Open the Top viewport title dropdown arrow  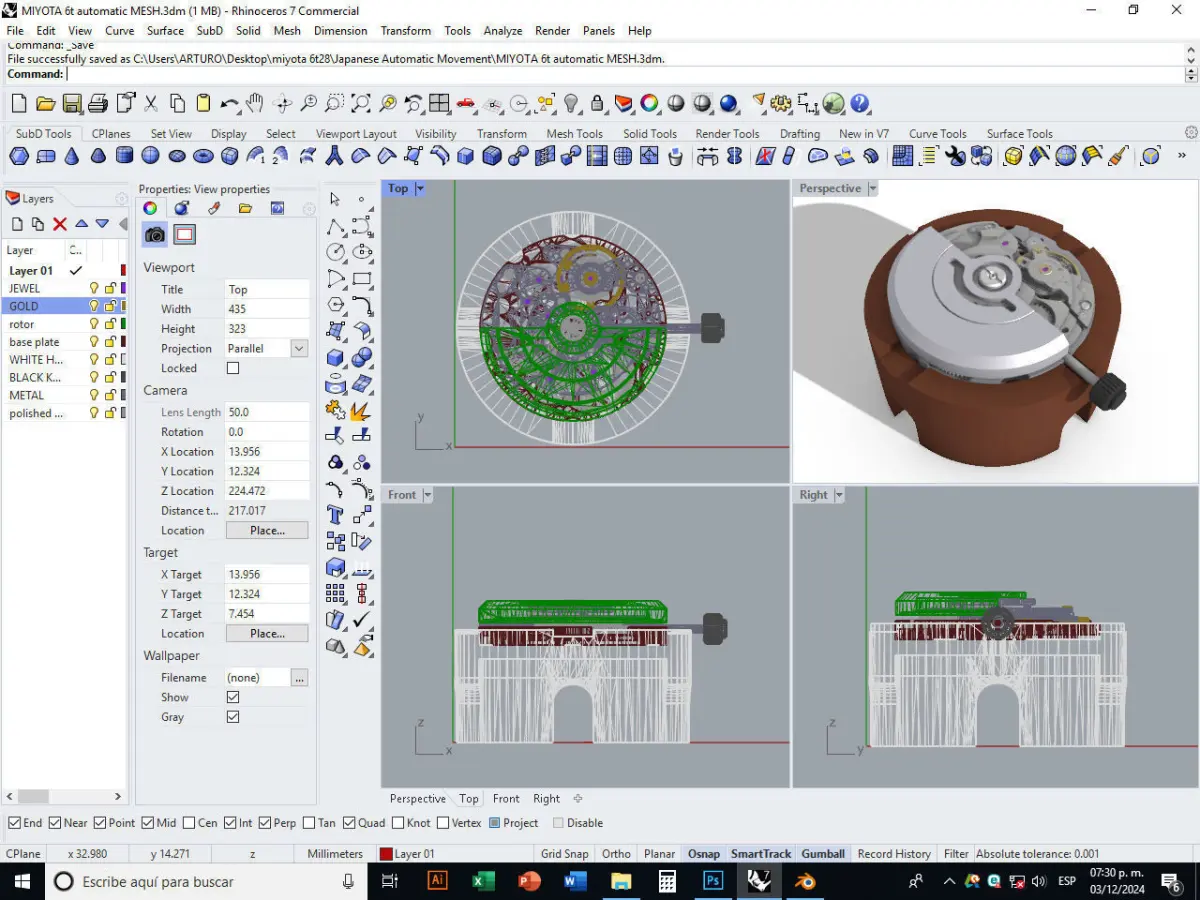coord(420,188)
